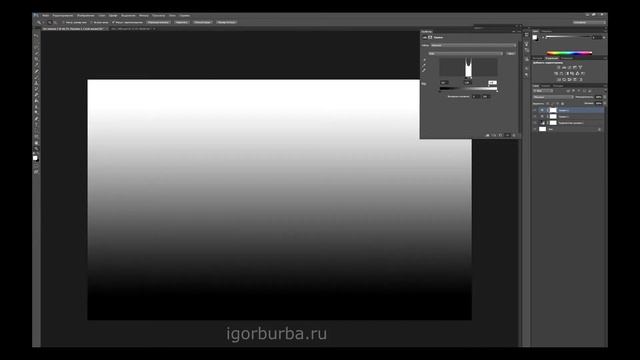This screenshot has height=360, width=640.
Task: Click the black input level field in Levels
Action: click(x=444, y=82)
